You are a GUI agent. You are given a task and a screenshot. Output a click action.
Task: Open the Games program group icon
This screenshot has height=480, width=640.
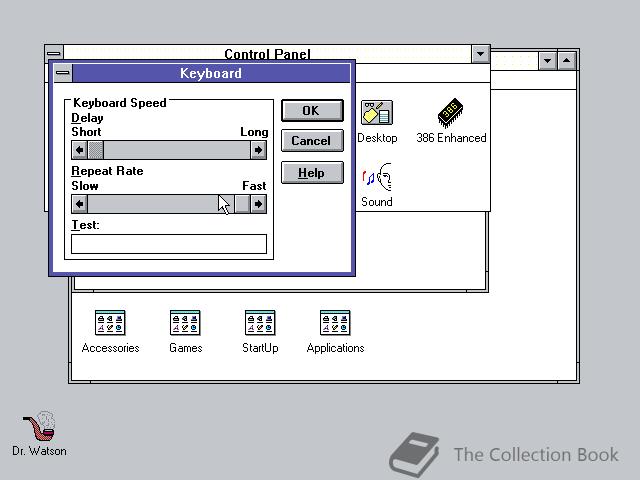(x=185, y=323)
